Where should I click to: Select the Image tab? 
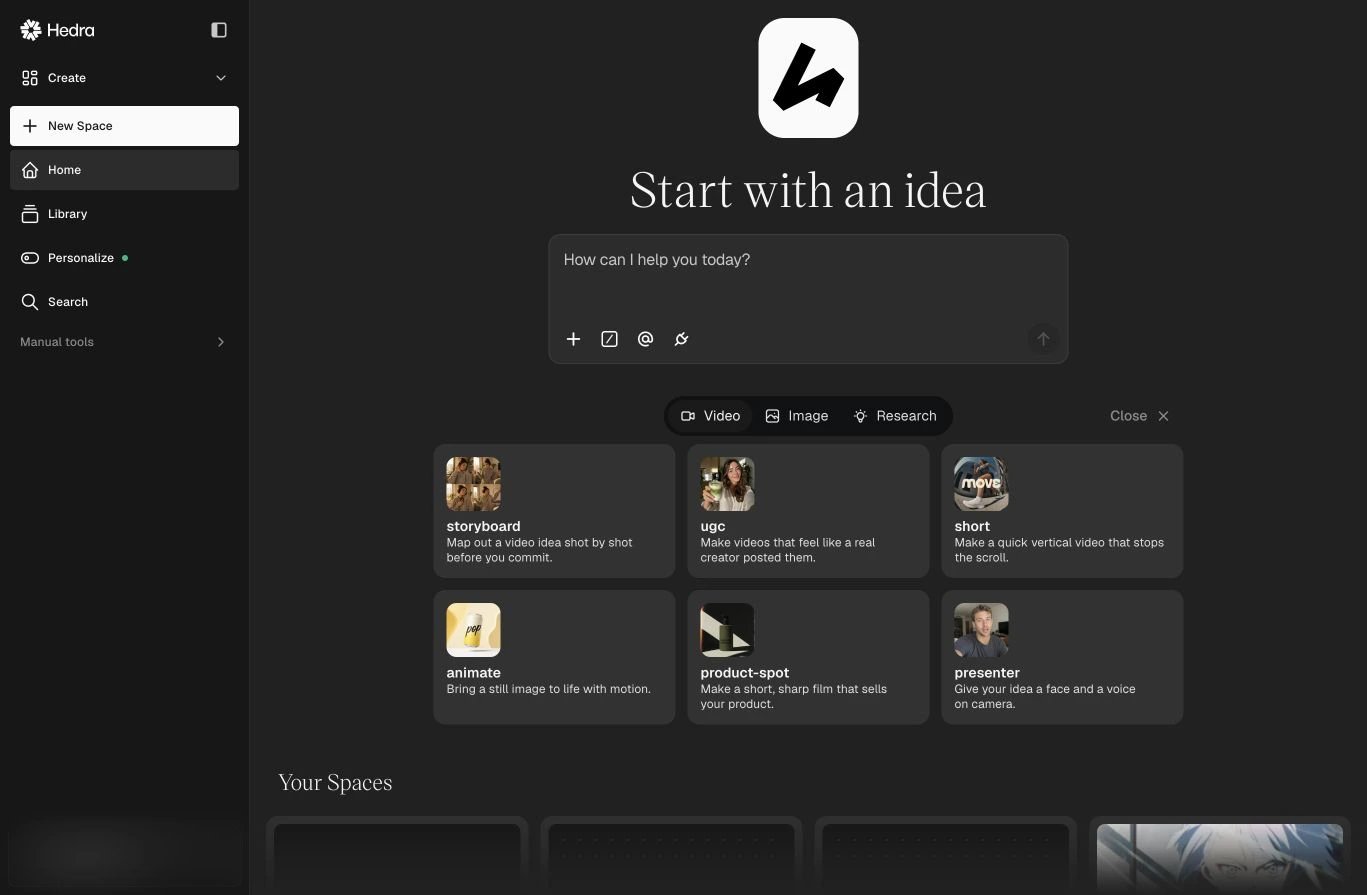pyautogui.click(x=796, y=416)
